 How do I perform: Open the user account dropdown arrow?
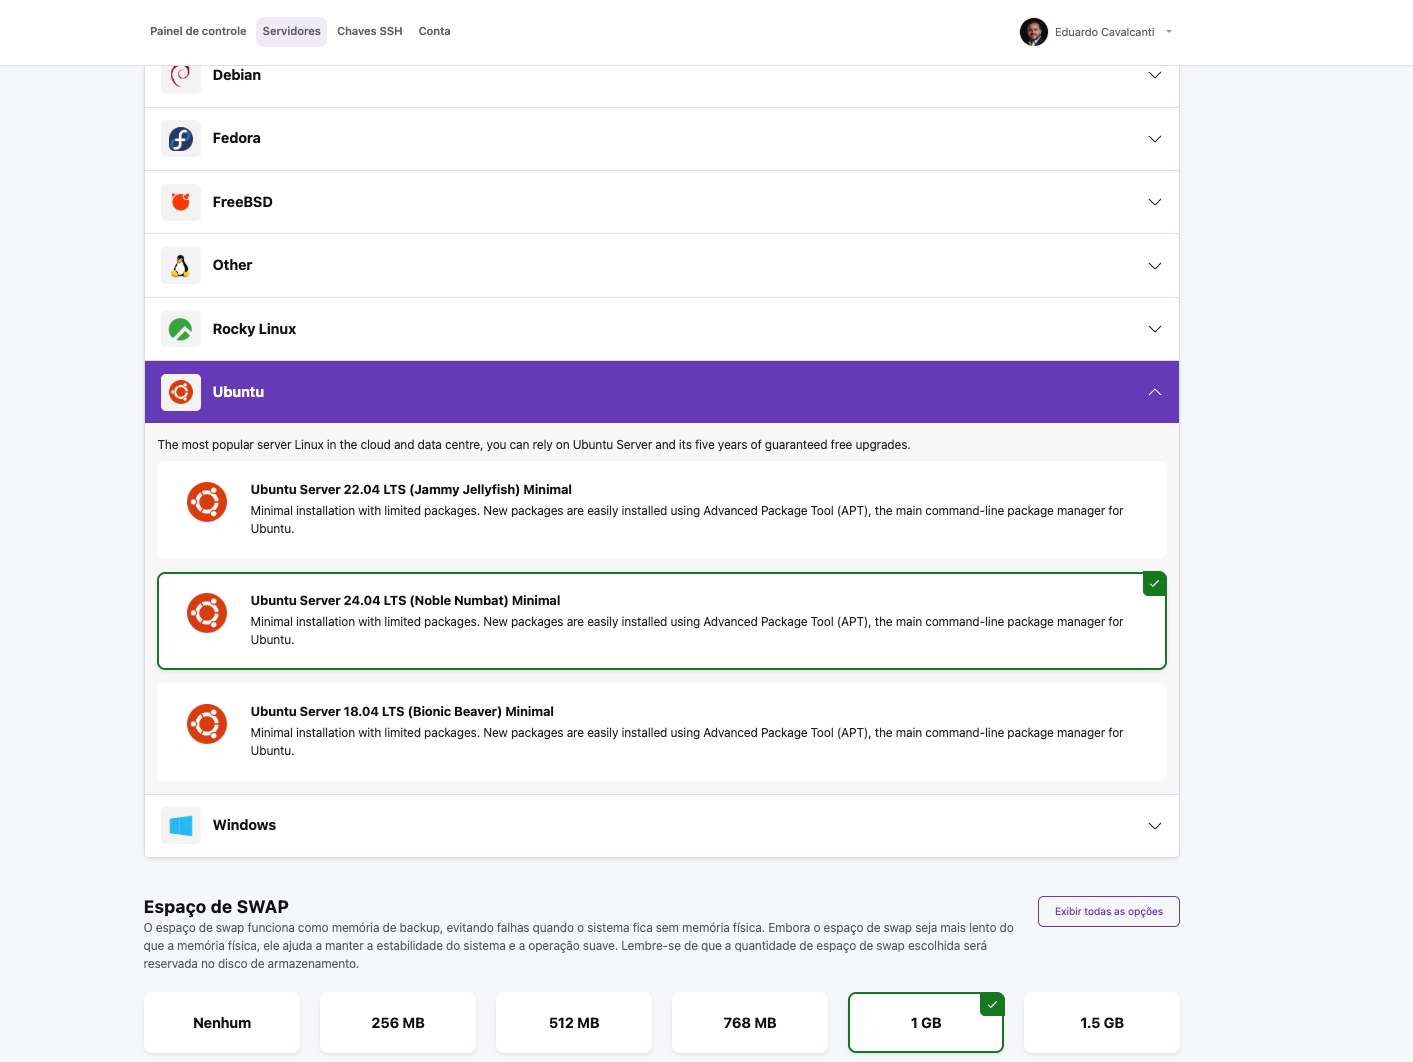[x=1169, y=32]
